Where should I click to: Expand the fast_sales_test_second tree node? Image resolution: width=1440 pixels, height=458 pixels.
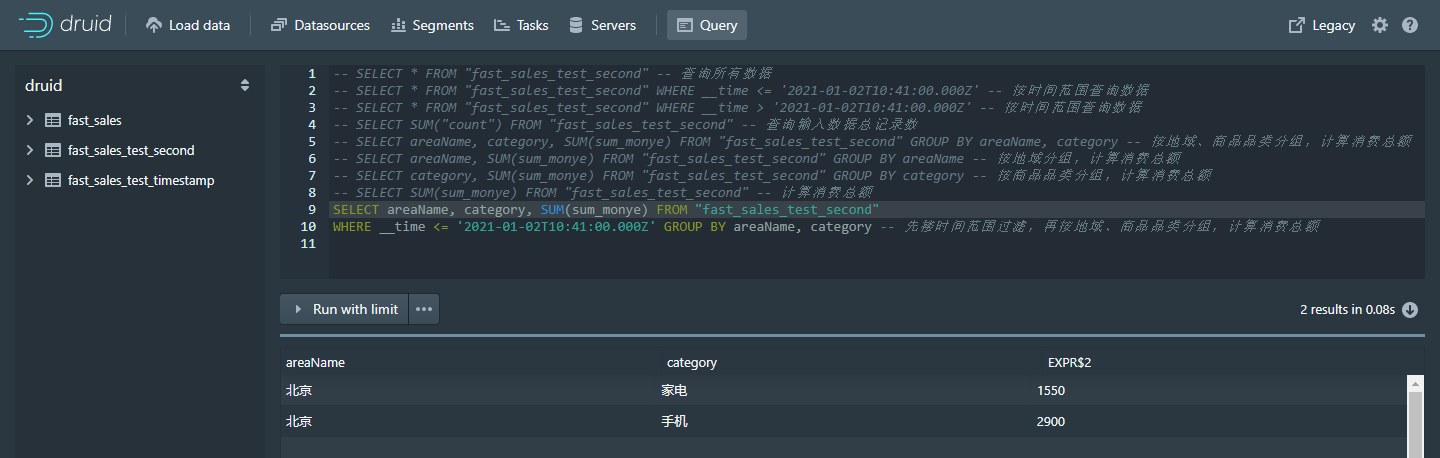click(x=30, y=151)
